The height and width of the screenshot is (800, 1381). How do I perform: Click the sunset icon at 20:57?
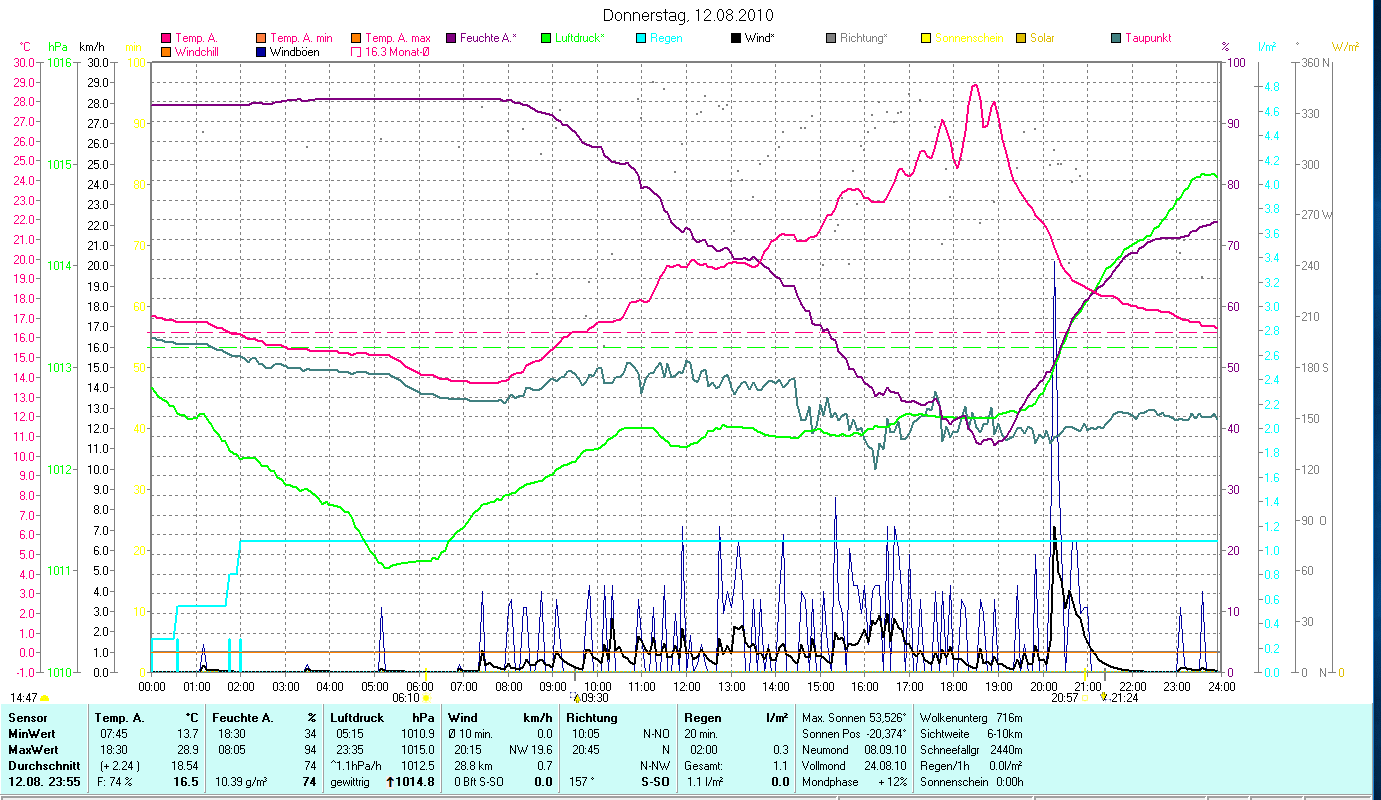(x=1084, y=698)
